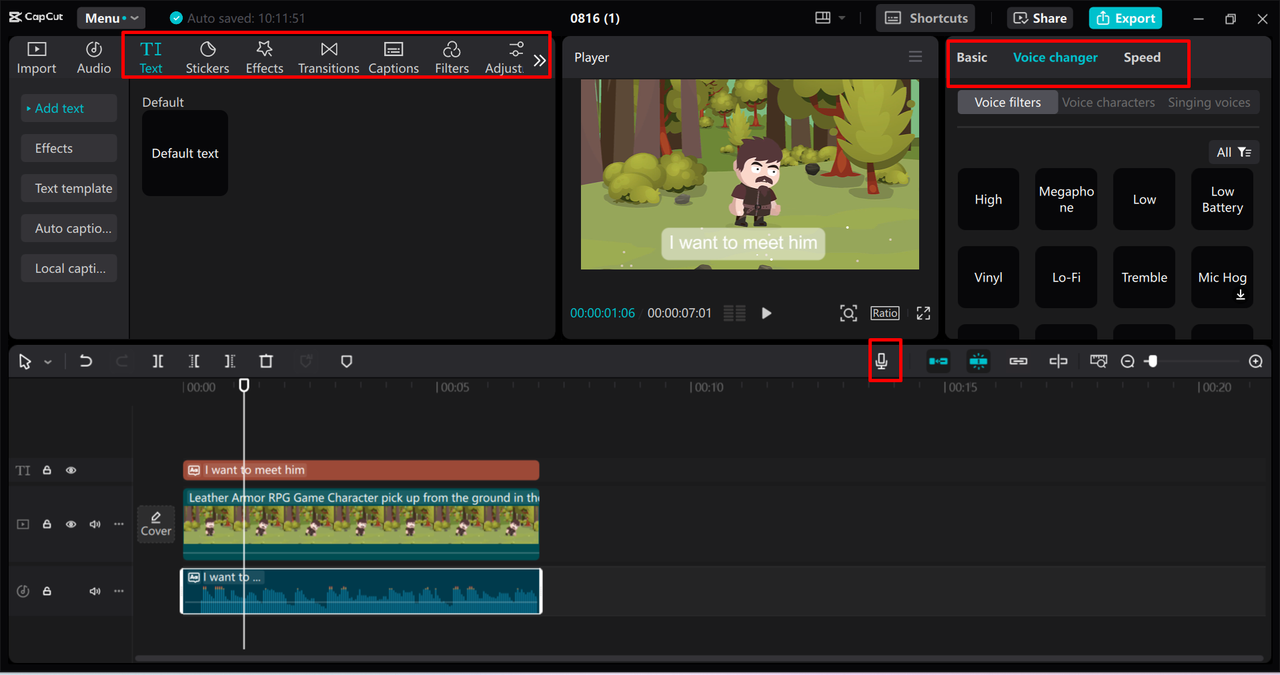The height and width of the screenshot is (675, 1280).
Task: Download the Mic Hog voice filter
Action: coord(1241,296)
